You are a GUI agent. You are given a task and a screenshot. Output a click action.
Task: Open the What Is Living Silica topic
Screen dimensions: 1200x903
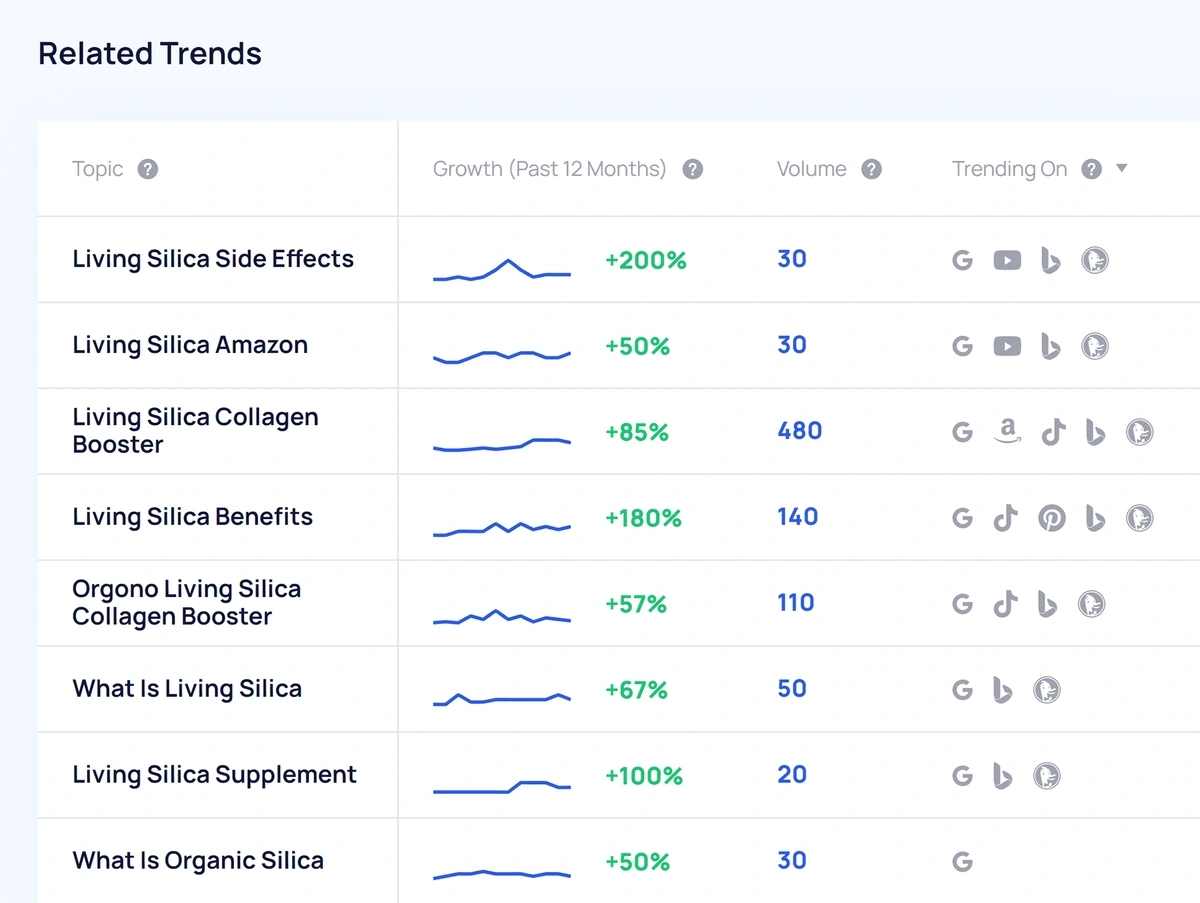click(187, 689)
